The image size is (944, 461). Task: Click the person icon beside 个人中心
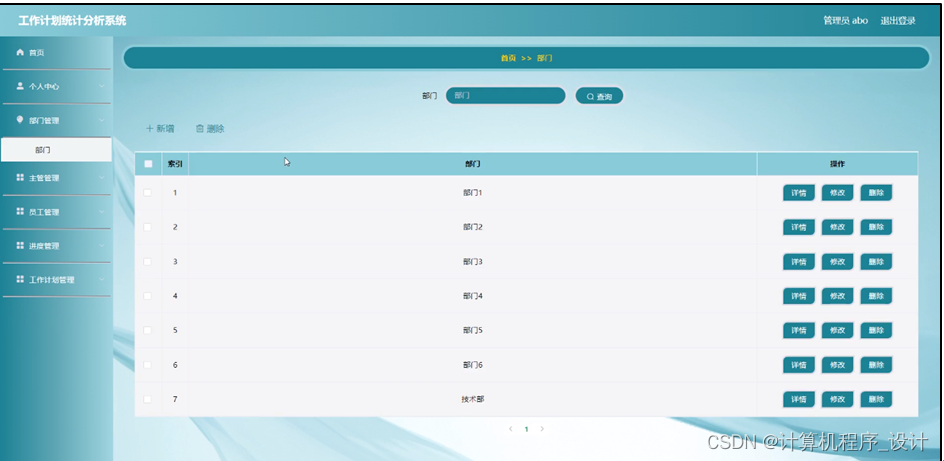20,86
